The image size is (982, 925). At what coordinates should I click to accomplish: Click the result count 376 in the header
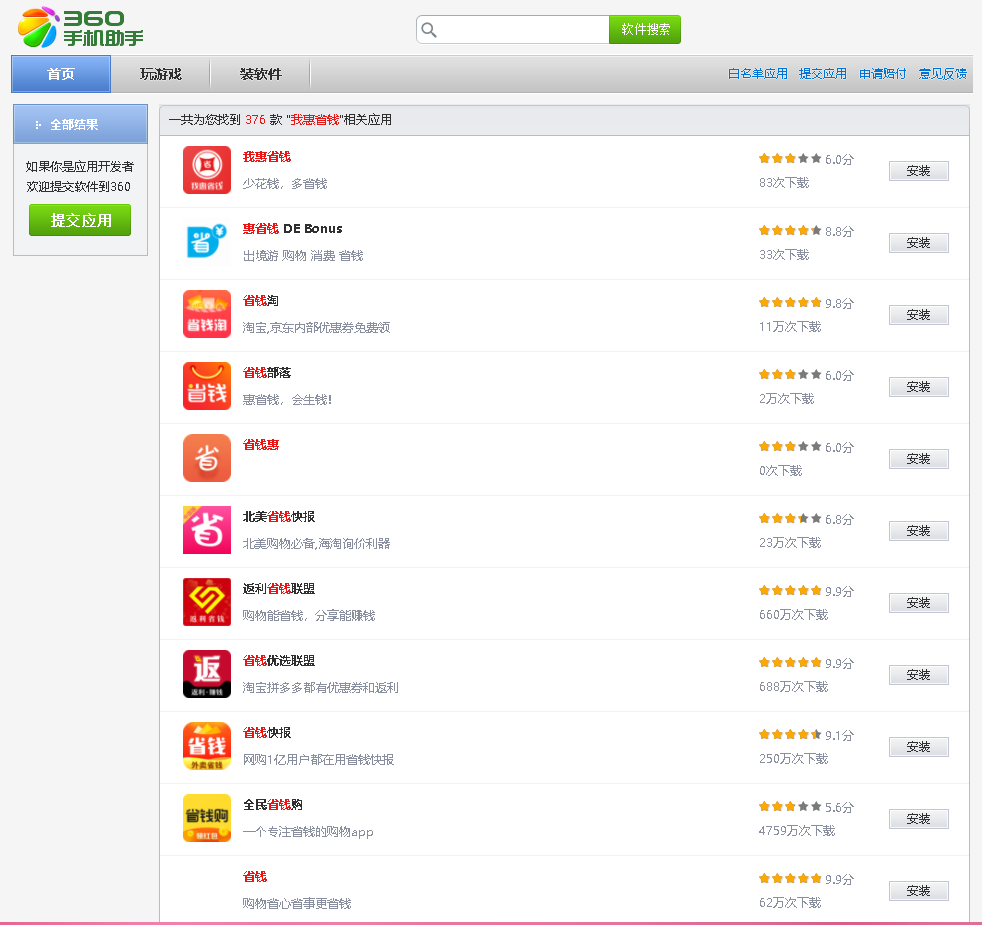[x=256, y=120]
